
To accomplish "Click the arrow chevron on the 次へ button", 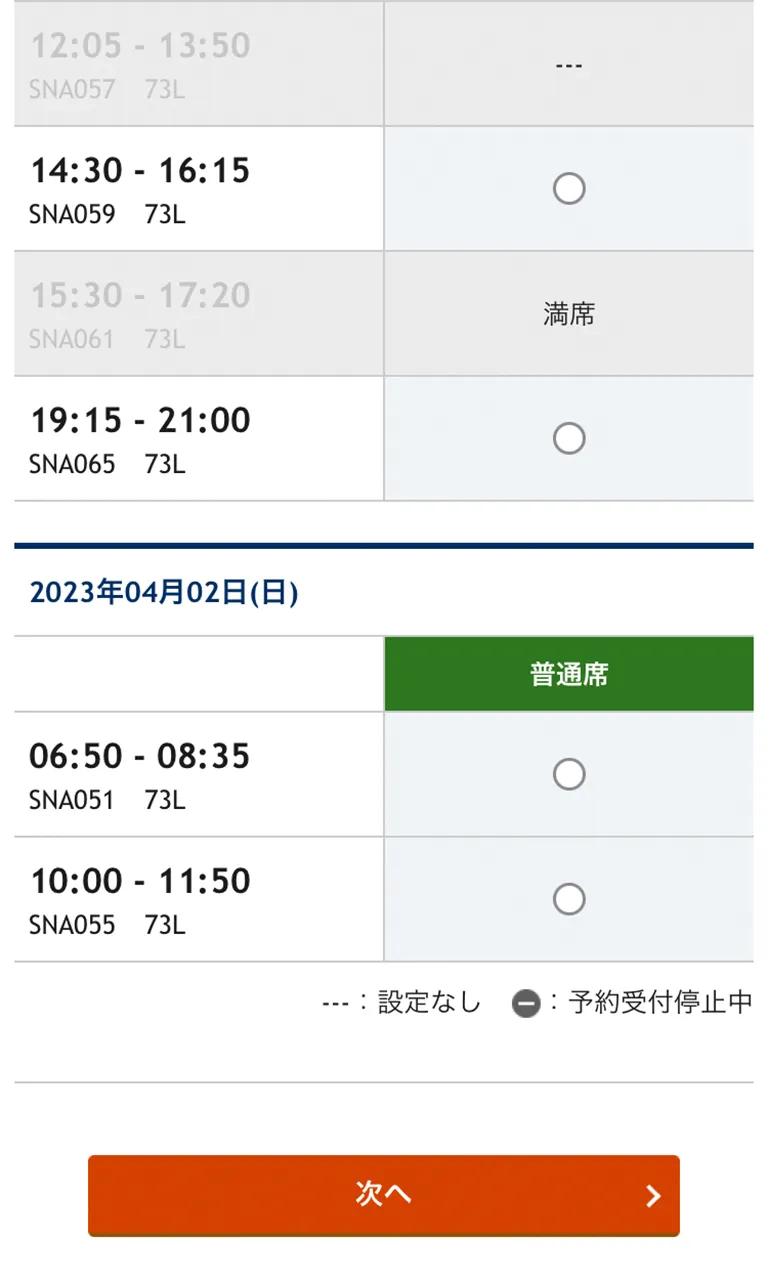I will [653, 1196].
